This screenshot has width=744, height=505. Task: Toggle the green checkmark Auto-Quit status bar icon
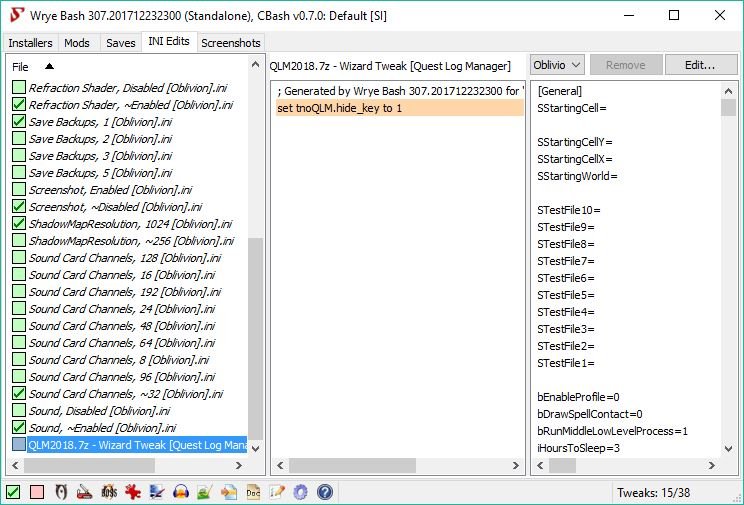pyautogui.click(x=13, y=492)
